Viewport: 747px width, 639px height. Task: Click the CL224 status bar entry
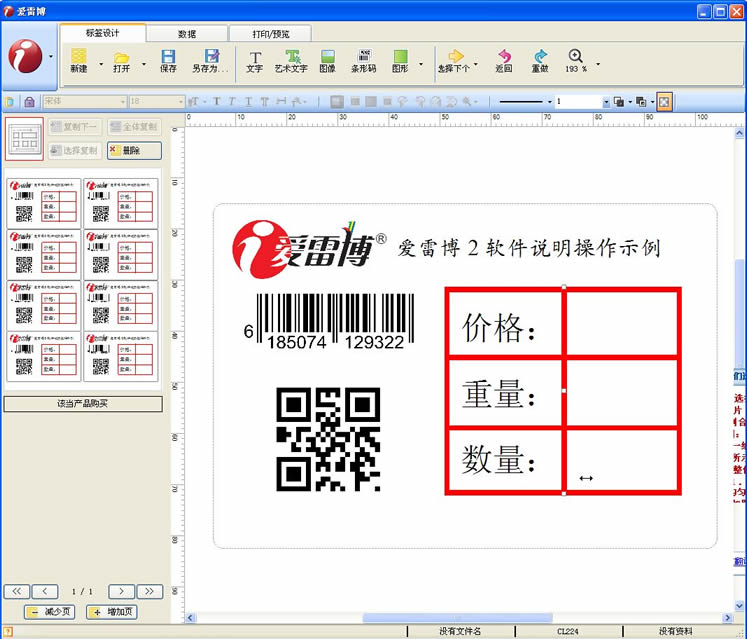point(567,631)
